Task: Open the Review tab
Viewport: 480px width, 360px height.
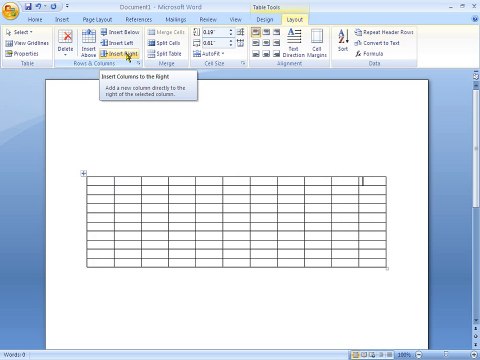Action: coord(208,20)
